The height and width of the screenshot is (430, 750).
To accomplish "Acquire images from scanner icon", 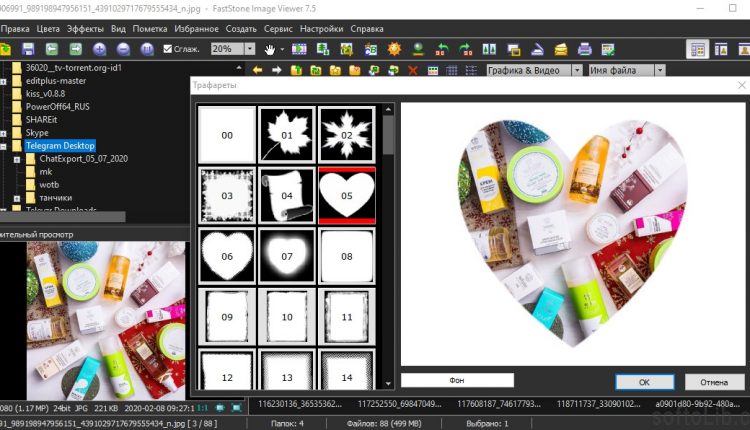I will pos(537,49).
